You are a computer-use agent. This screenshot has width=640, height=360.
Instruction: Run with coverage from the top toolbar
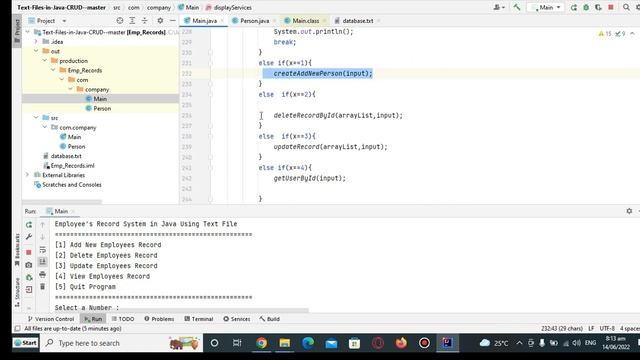click(598, 7)
